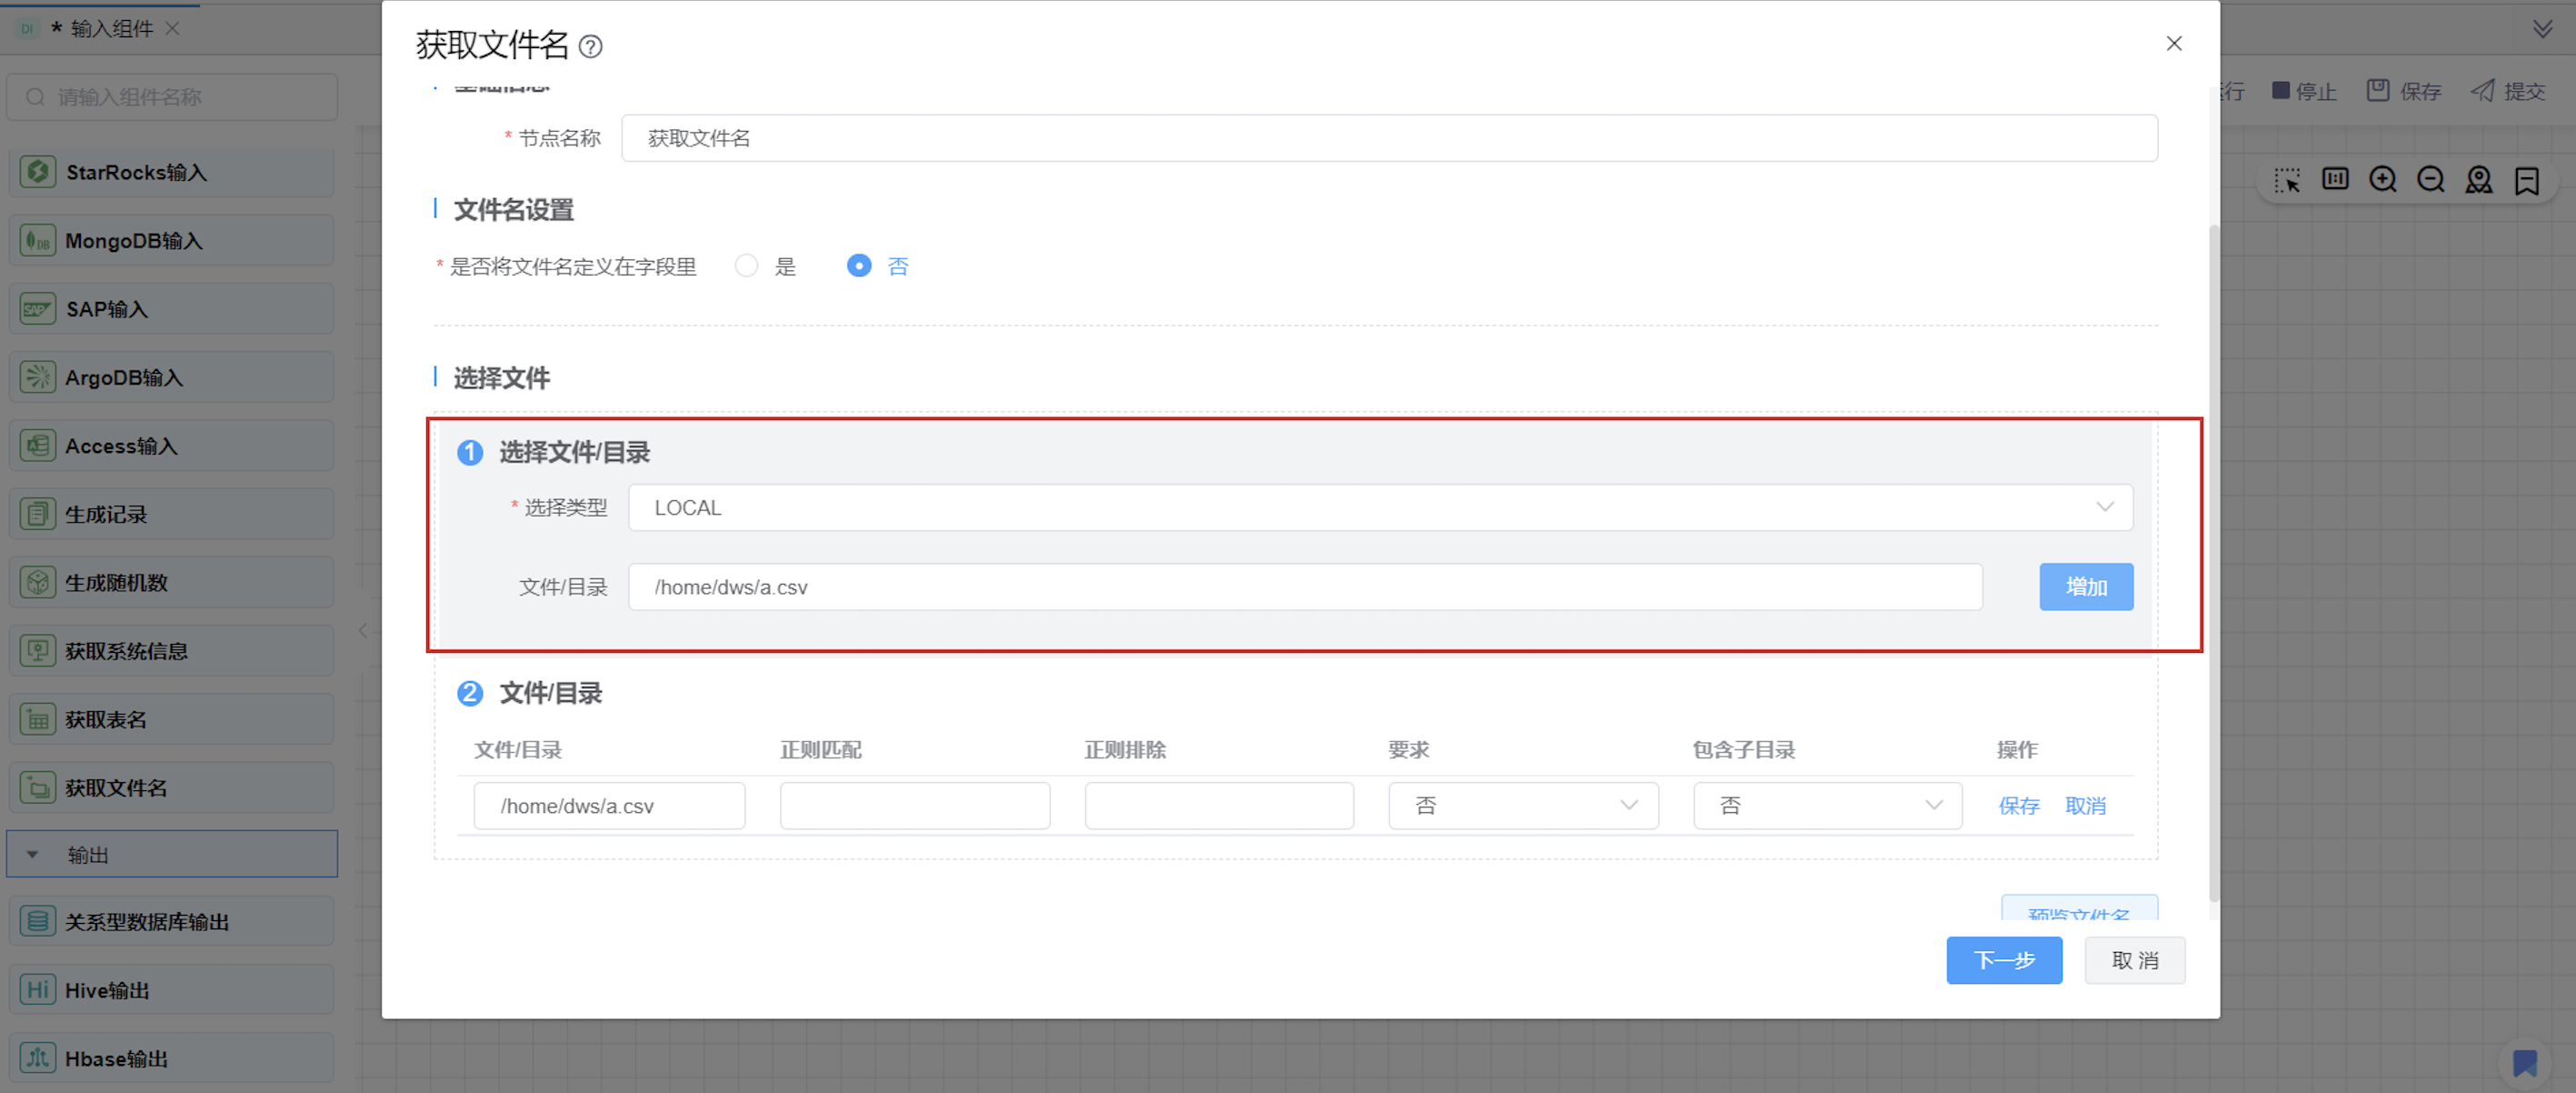Switch to the 输入组件 tab
Viewport: 2576px width, 1093px height.
tap(110, 28)
